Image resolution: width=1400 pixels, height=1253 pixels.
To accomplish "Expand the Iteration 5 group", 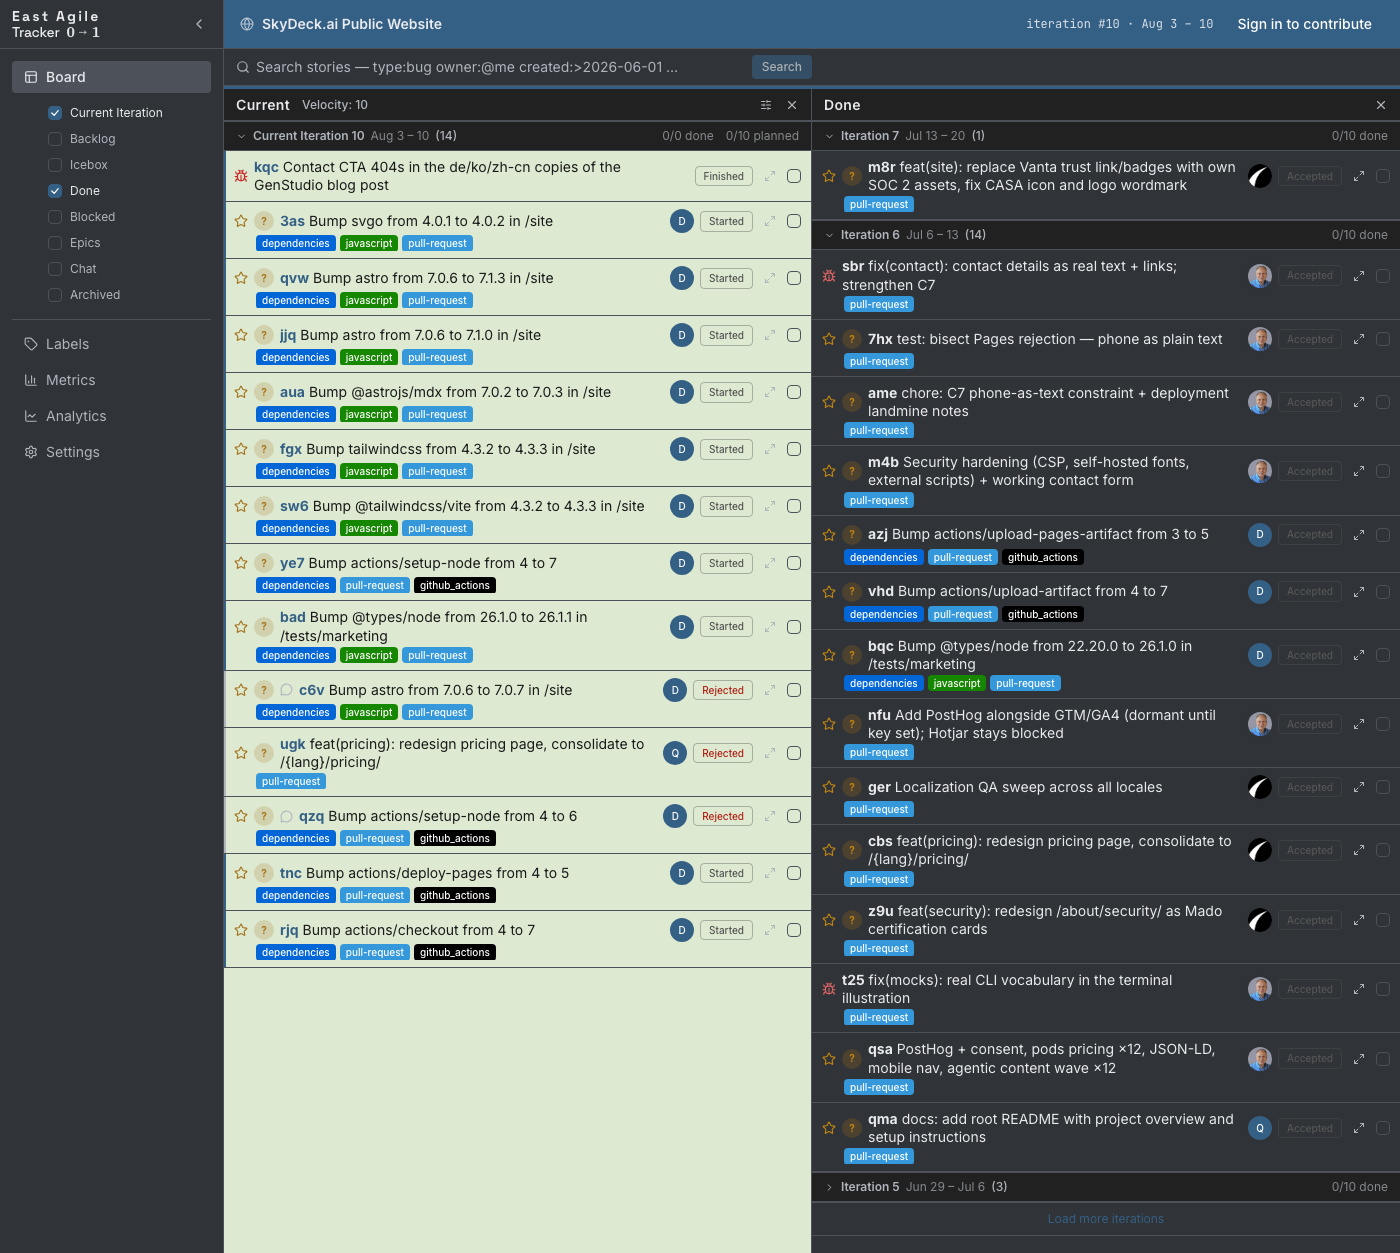I will 829,1187.
